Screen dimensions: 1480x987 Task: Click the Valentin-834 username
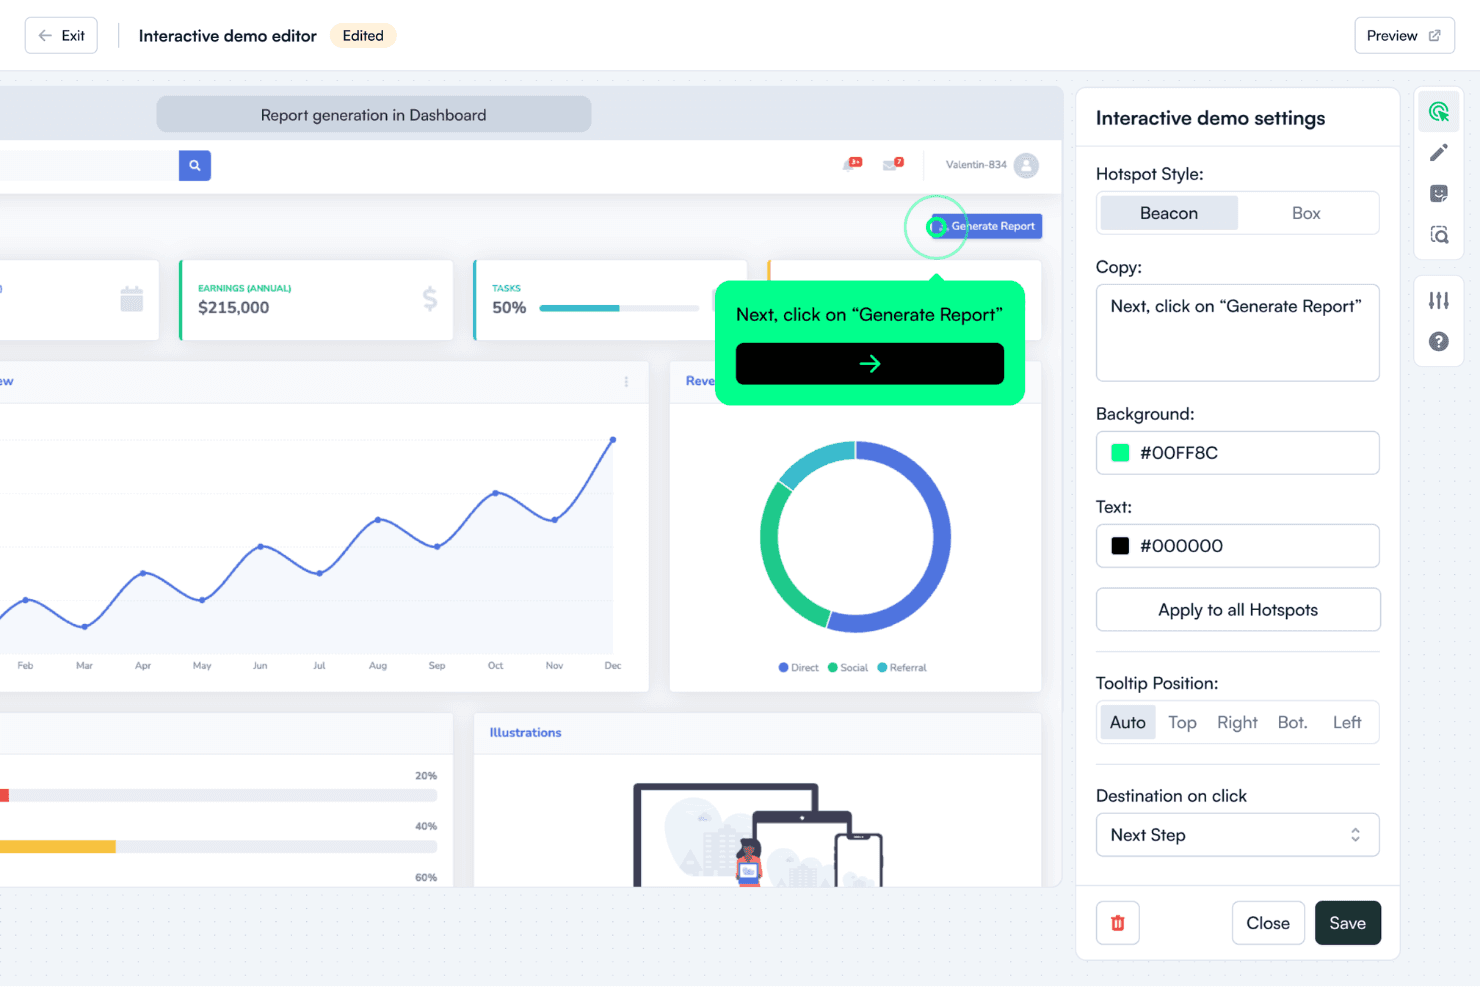[976, 165]
